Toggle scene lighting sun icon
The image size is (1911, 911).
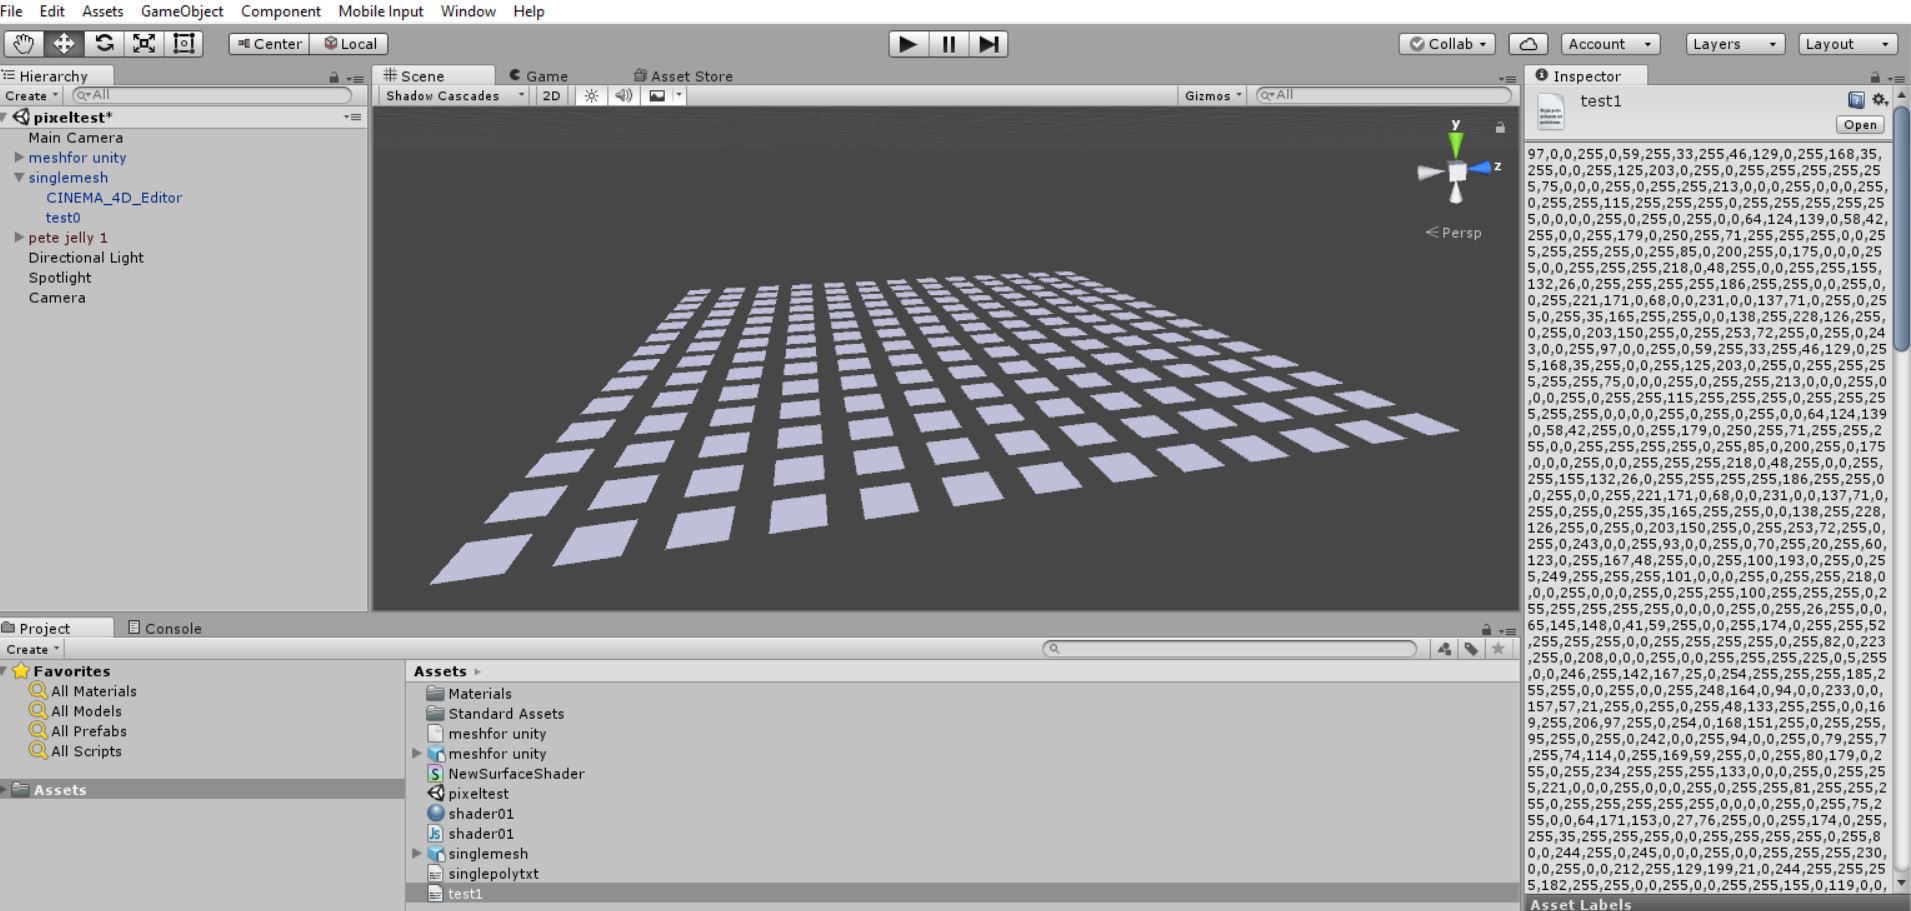click(592, 96)
